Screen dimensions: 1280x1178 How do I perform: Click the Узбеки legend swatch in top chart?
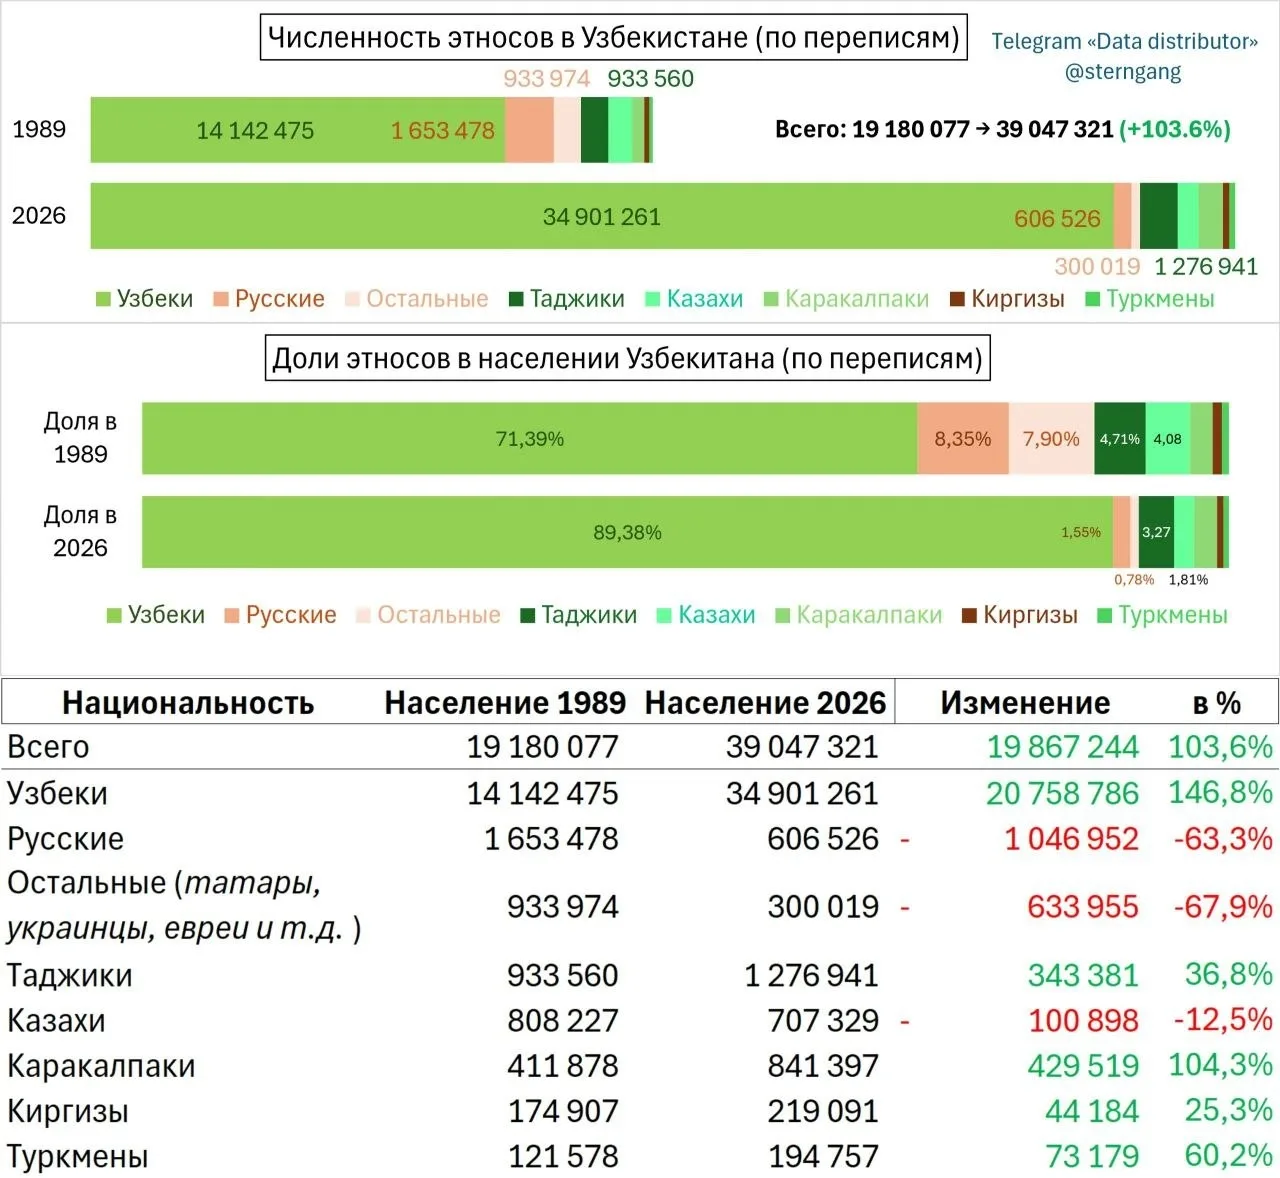point(103,299)
